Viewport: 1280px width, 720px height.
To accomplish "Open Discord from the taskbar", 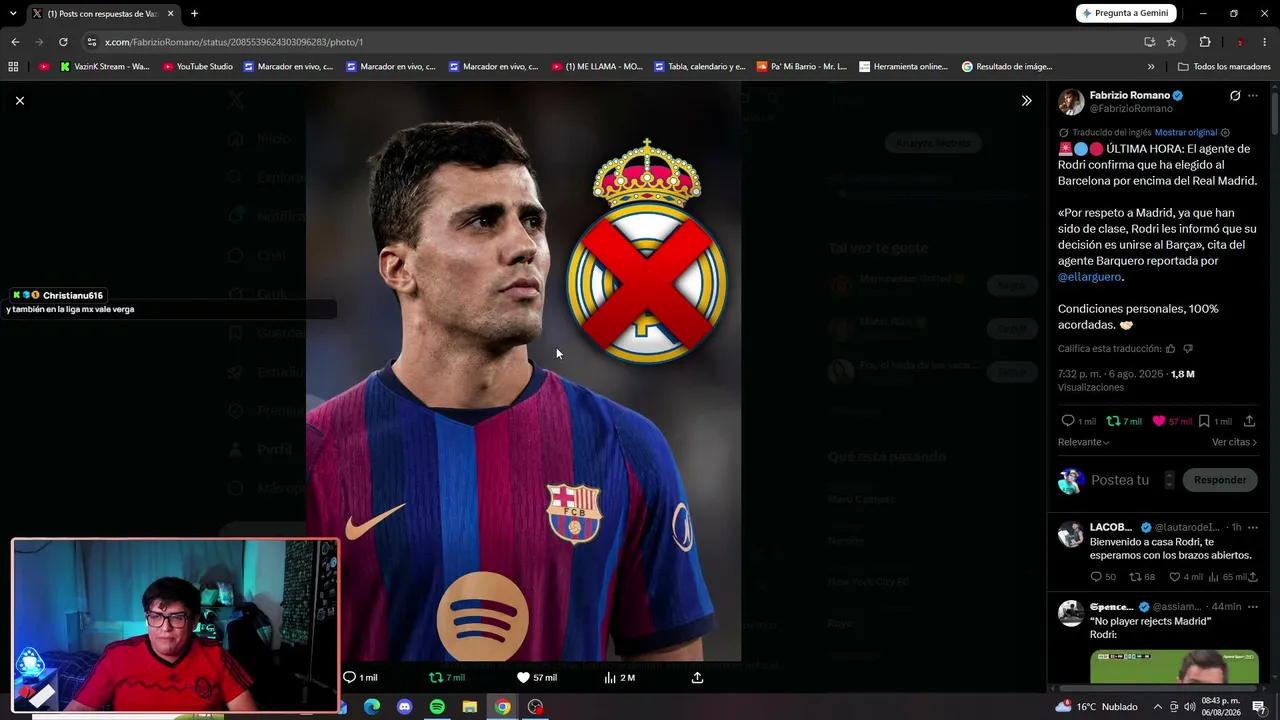I will [404, 707].
